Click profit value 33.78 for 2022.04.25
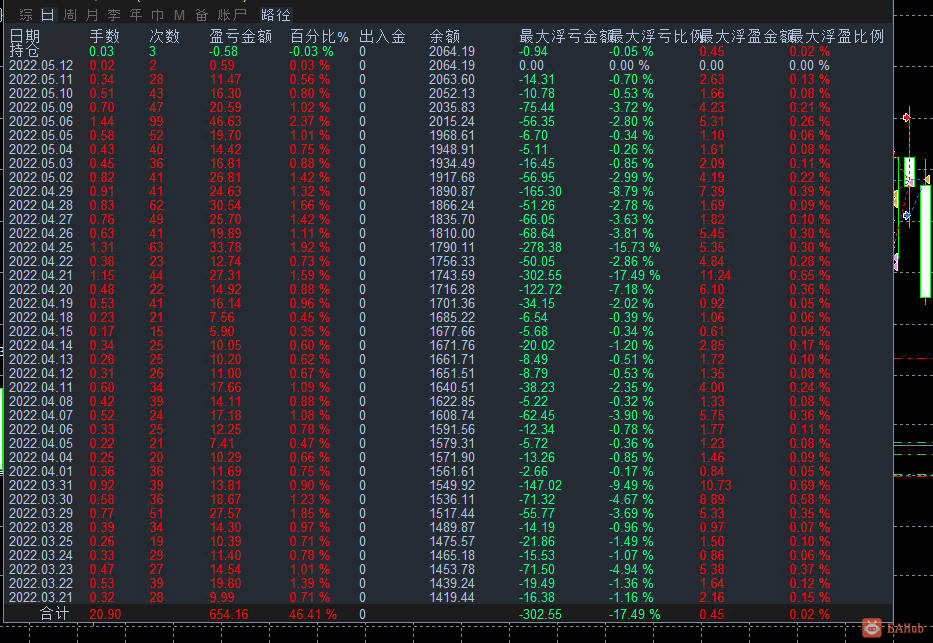 (226, 247)
